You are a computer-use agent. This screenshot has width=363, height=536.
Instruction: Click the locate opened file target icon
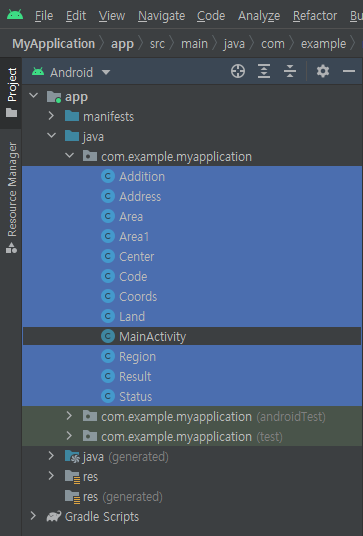pyautogui.click(x=238, y=71)
